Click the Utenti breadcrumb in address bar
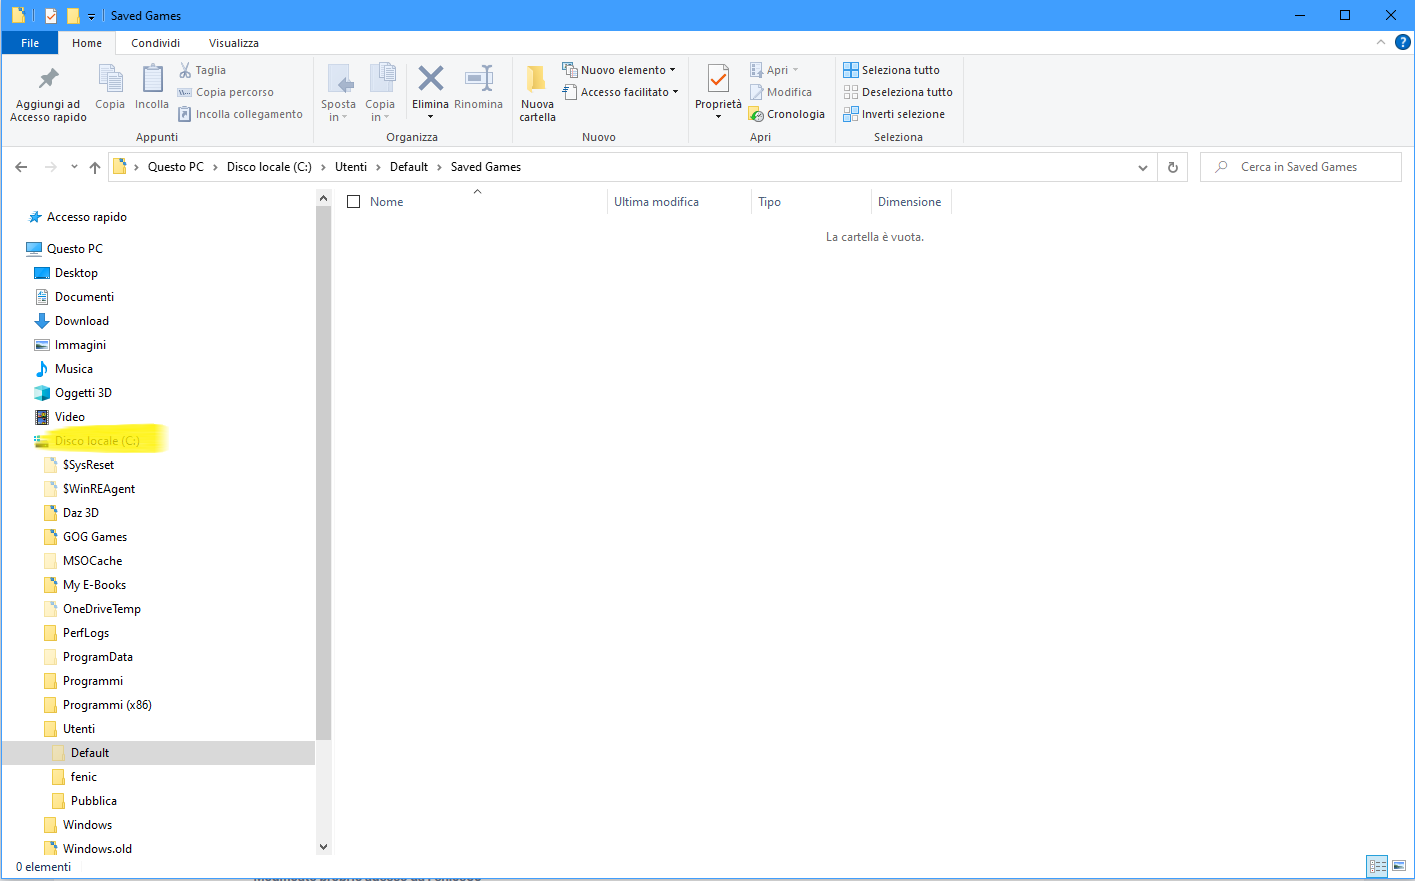Image resolution: width=1415 pixels, height=881 pixels. (351, 167)
